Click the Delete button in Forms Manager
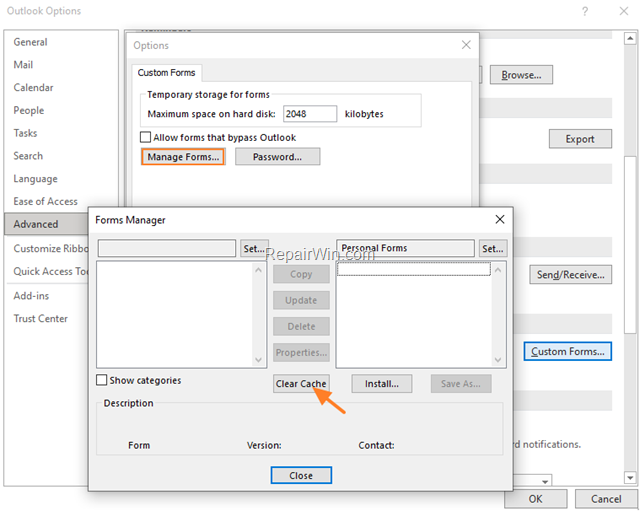Viewport: 640px width, 511px height. [x=301, y=327]
